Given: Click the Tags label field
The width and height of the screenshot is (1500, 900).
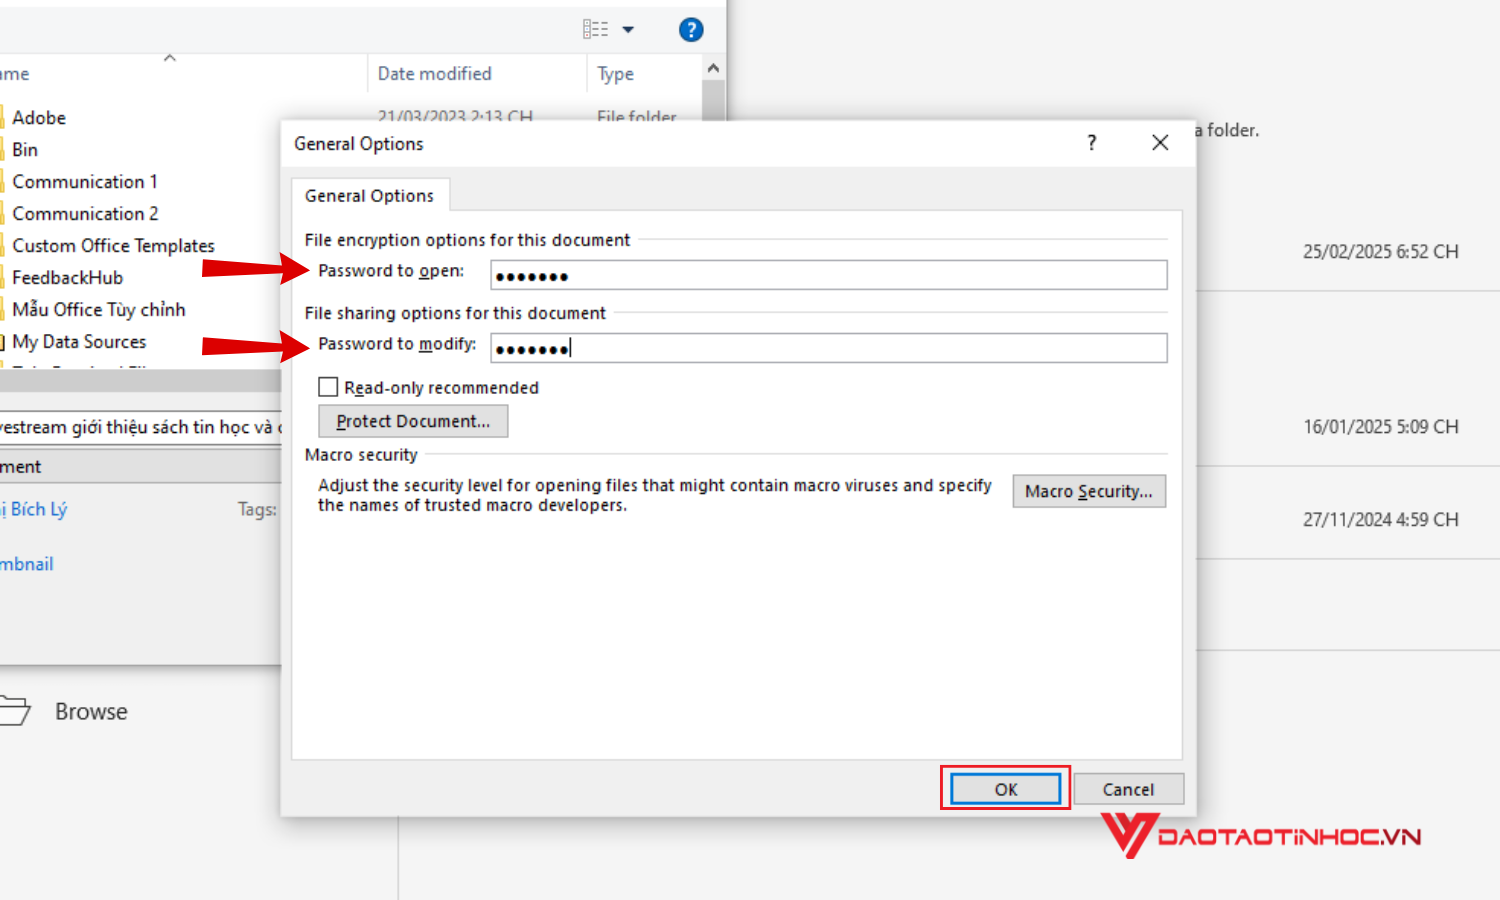Looking at the screenshot, I should pyautogui.click(x=257, y=509).
